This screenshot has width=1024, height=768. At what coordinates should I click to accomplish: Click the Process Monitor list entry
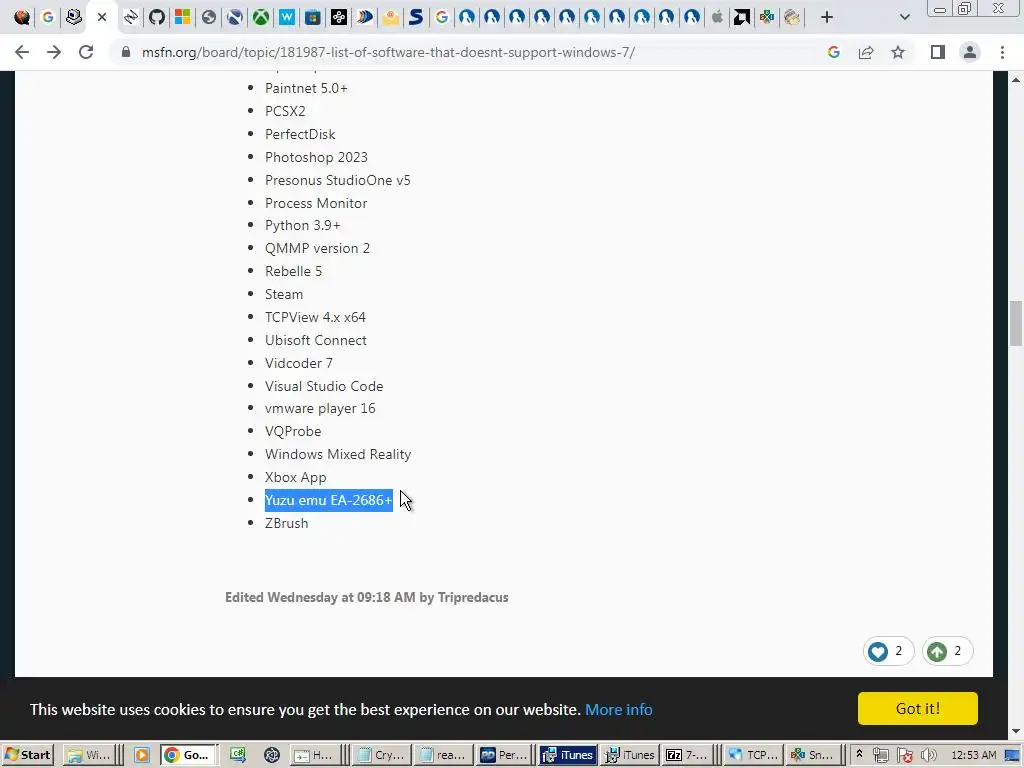(316, 203)
